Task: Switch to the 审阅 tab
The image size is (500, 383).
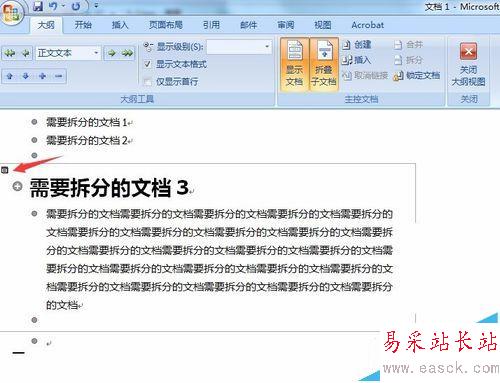Action: (x=286, y=25)
